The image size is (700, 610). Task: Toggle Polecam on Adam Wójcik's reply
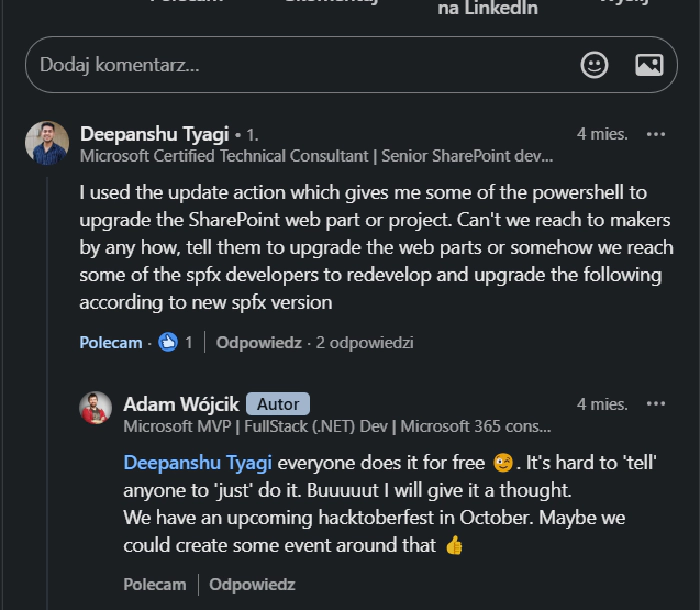point(154,584)
